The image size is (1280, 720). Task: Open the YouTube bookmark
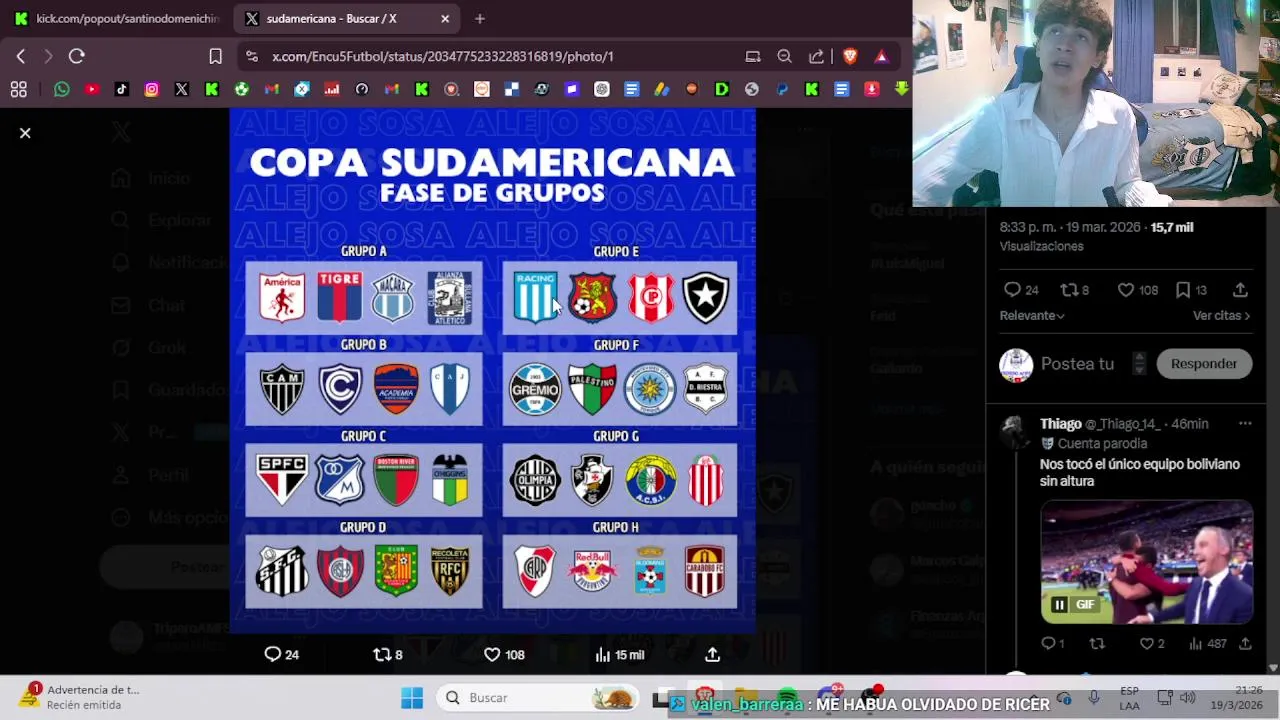point(92,90)
